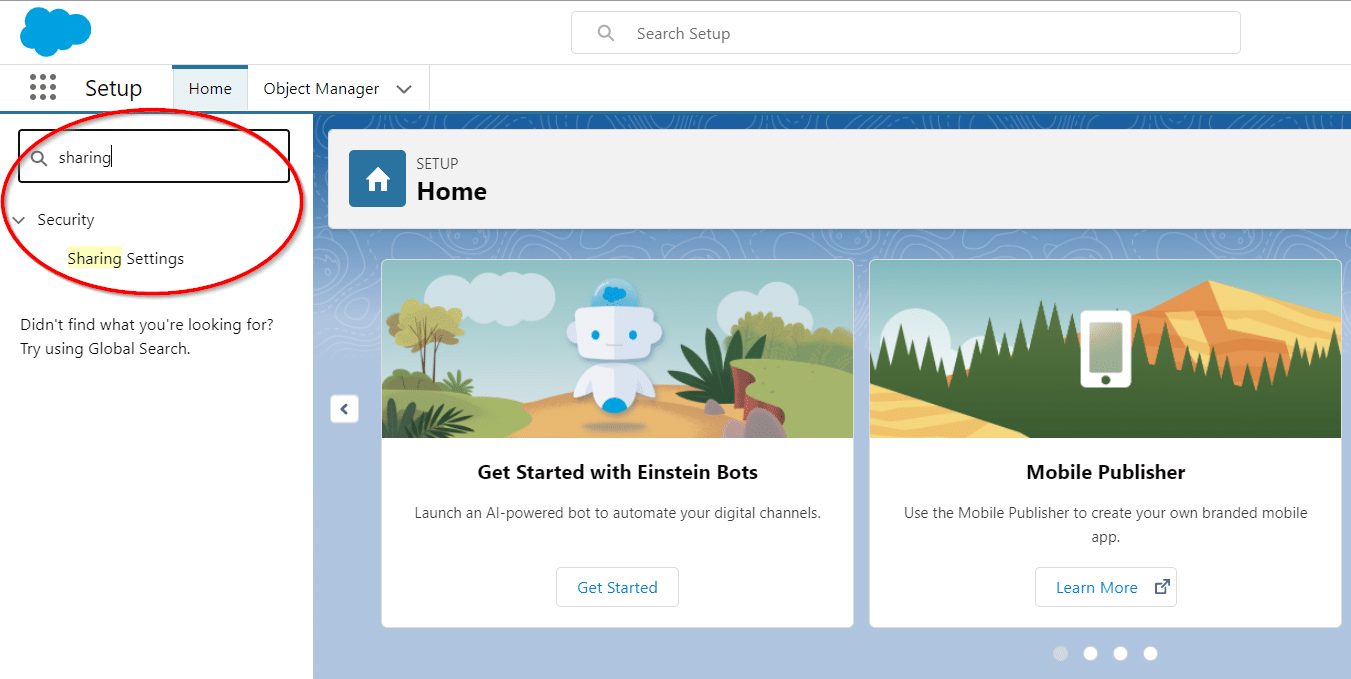Click the Get Started button
The image size is (1351, 679).
pyautogui.click(x=617, y=587)
